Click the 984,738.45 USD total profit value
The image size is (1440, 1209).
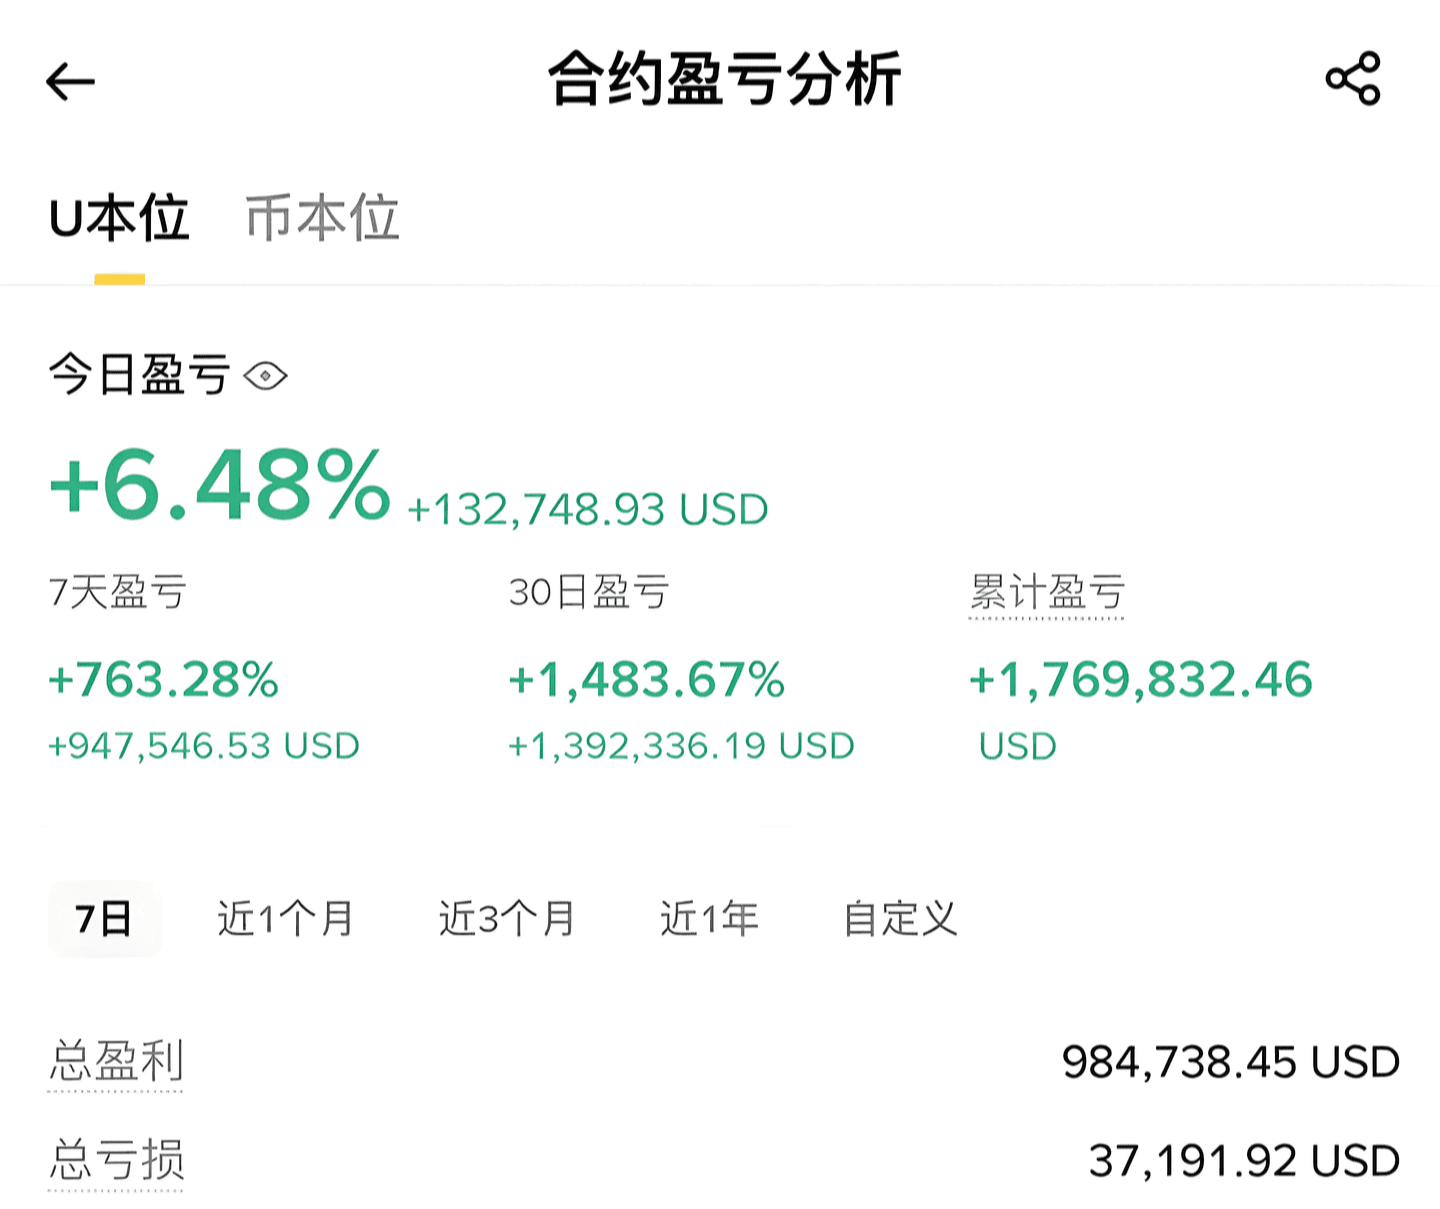click(x=1231, y=1062)
